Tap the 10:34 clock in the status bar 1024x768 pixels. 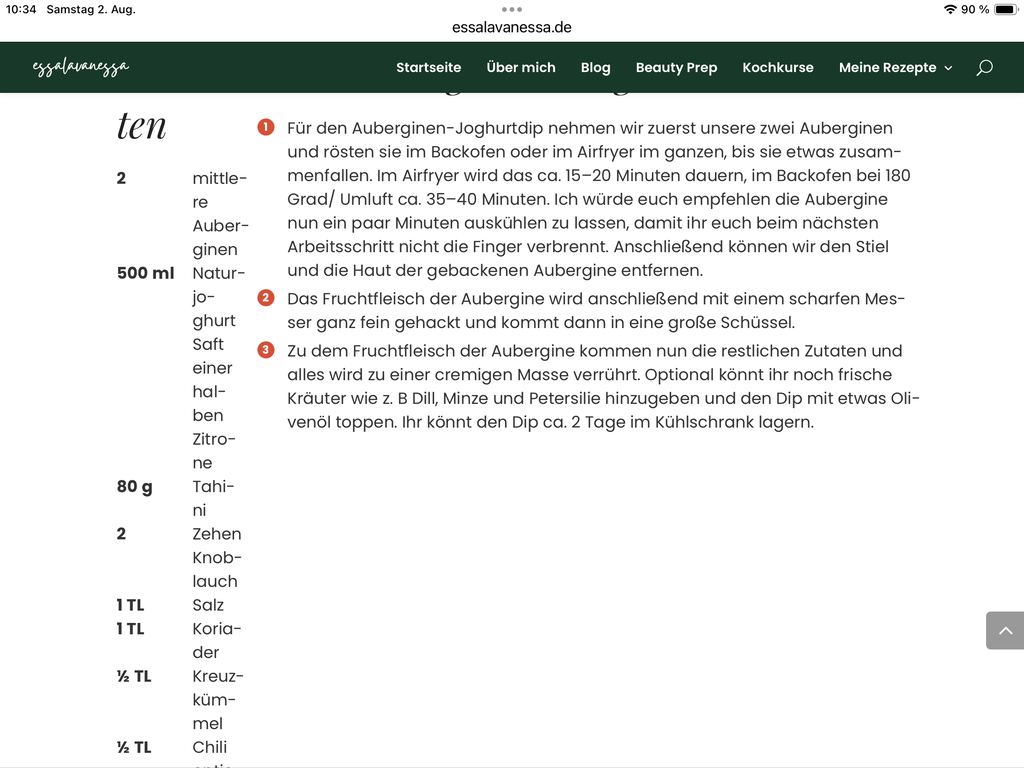click(21, 9)
